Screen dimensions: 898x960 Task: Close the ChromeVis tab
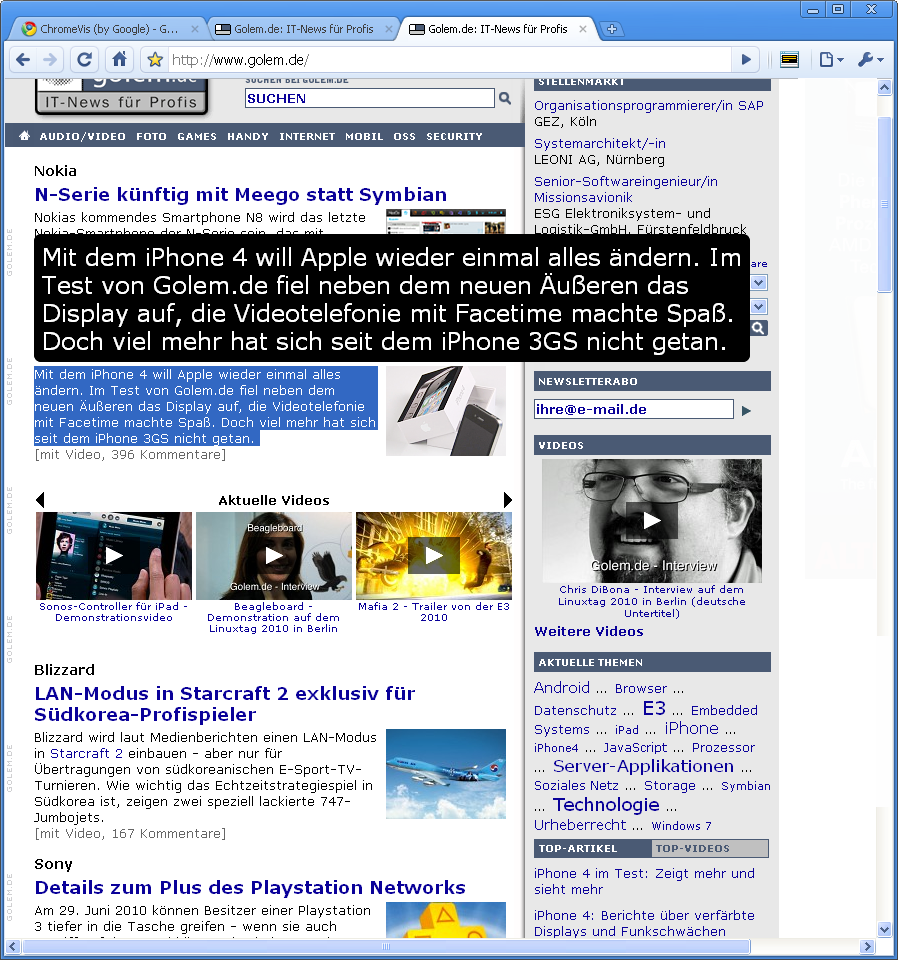click(x=195, y=29)
